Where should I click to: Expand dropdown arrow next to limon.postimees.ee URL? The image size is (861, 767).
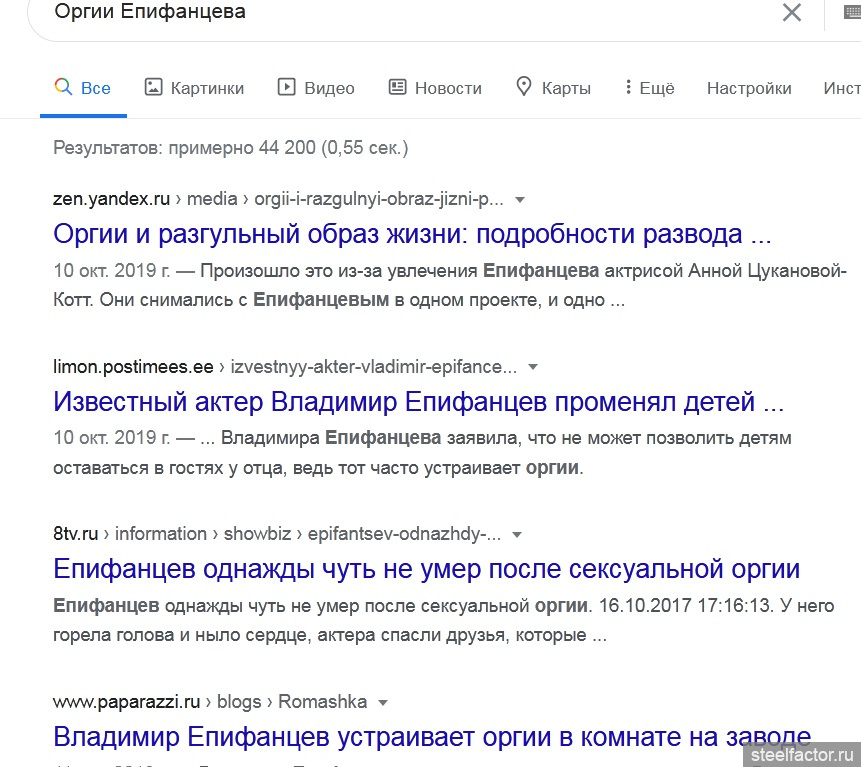pyautogui.click(x=533, y=367)
